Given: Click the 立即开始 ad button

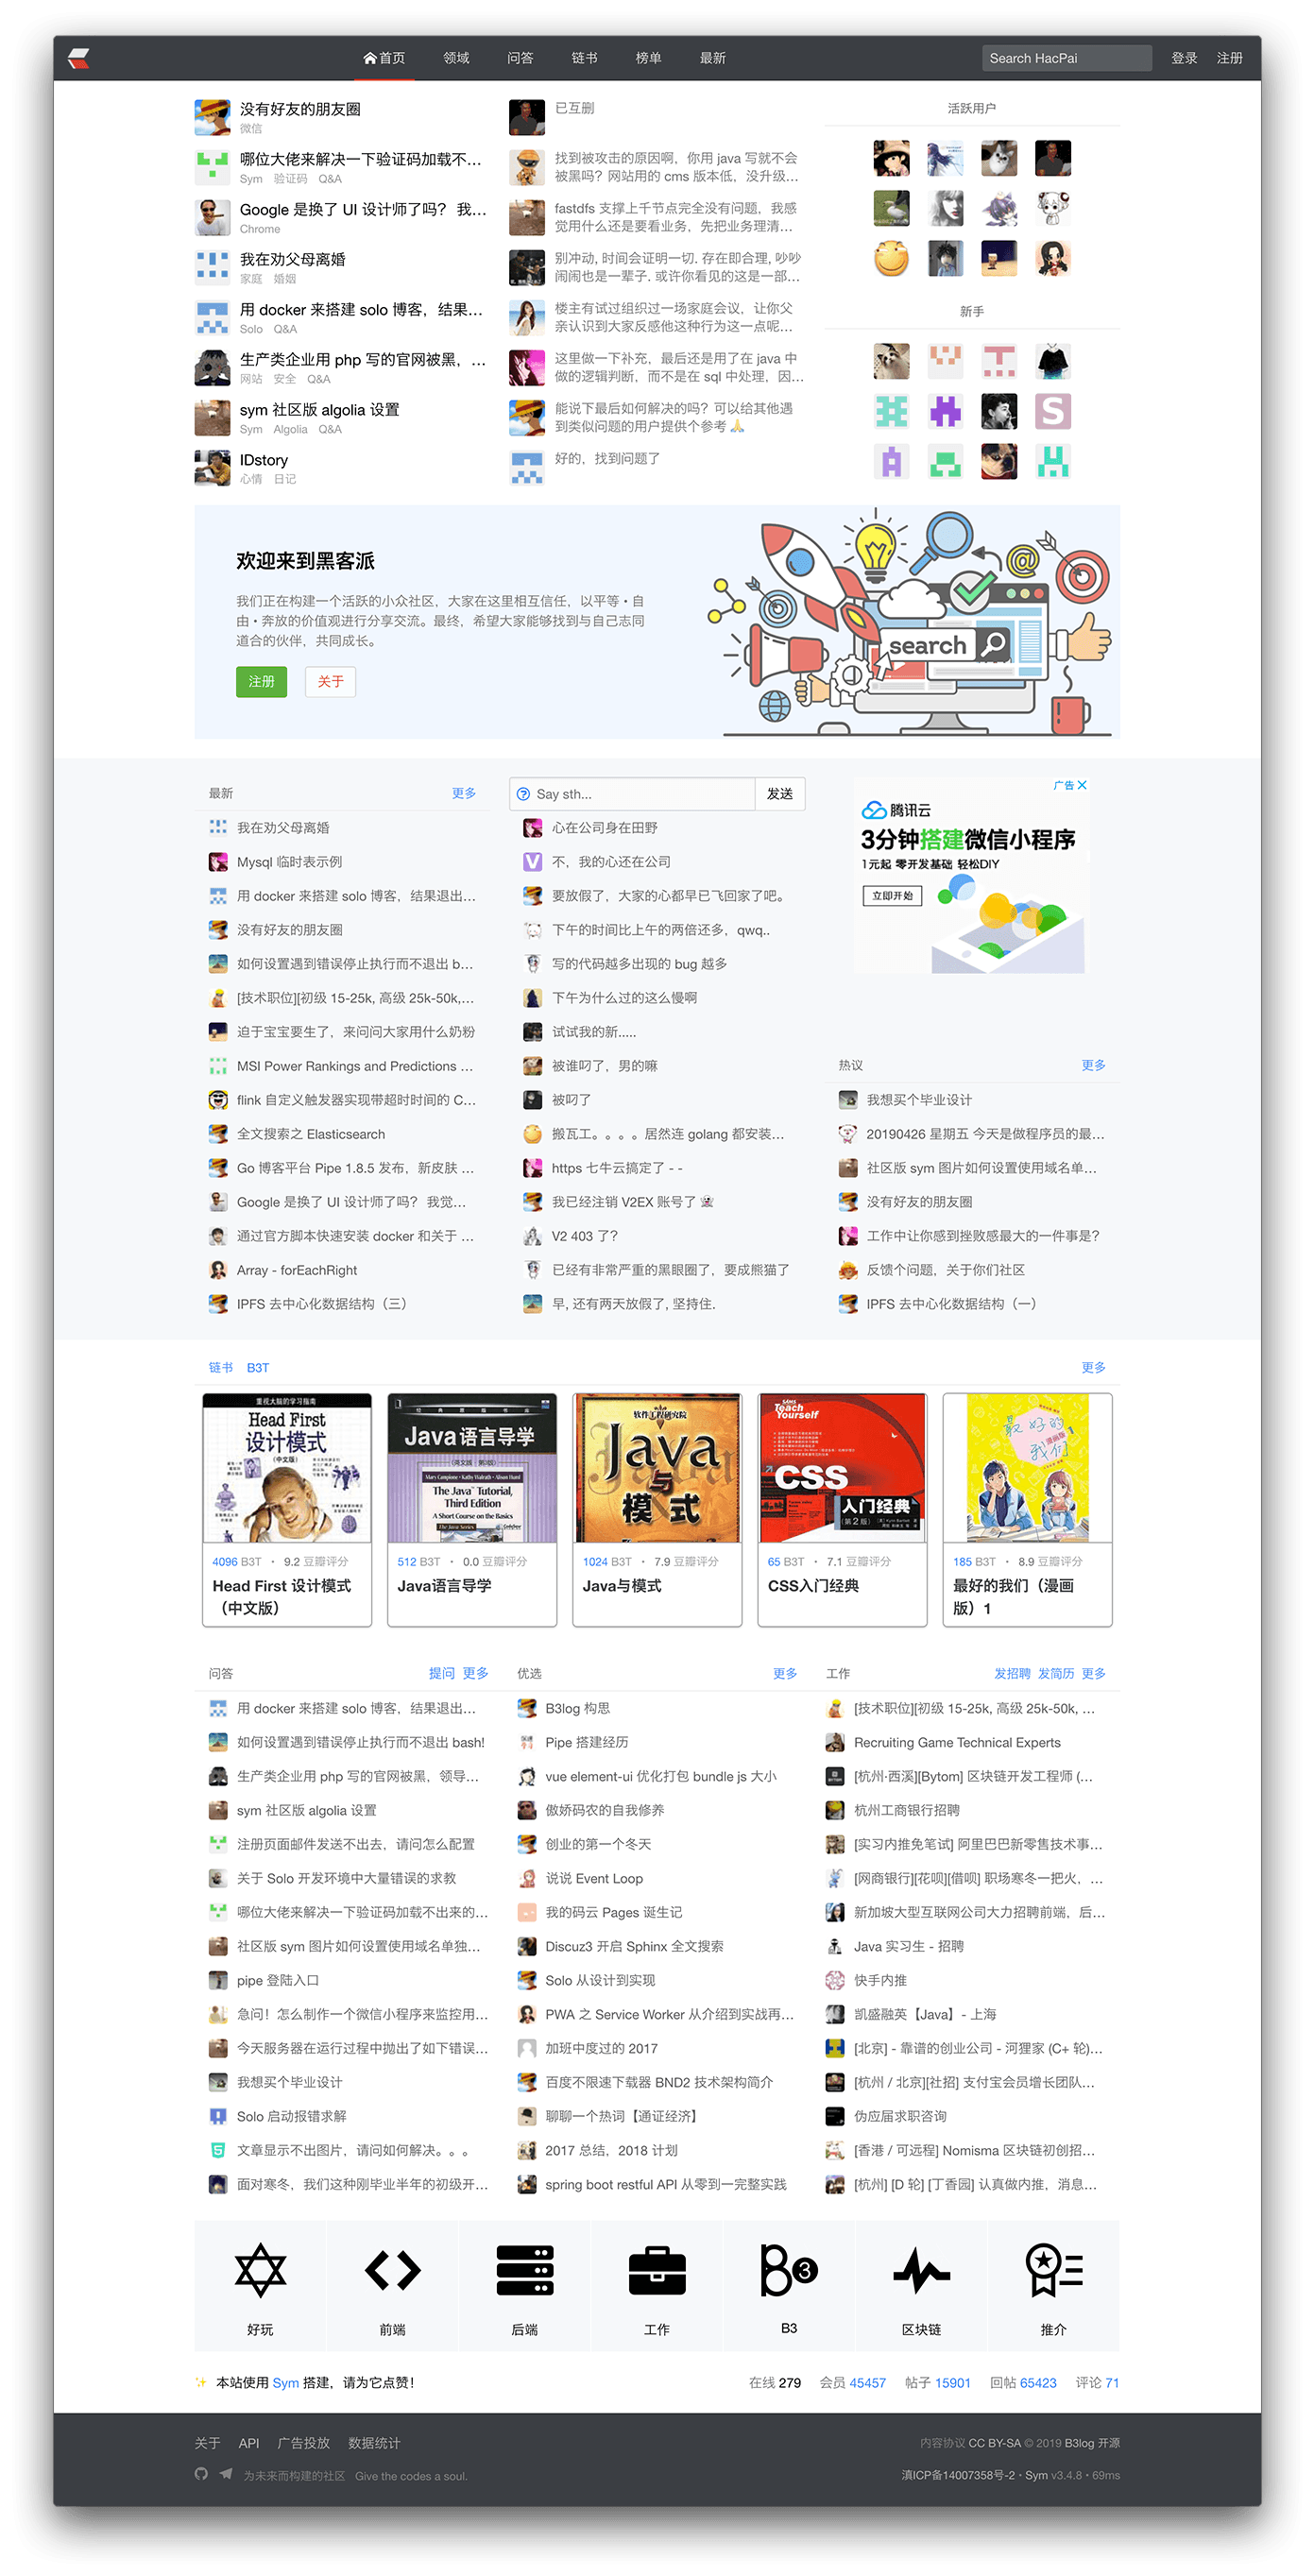Looking at the screenshot, I should pyautogui.click(x=891, y=896).
